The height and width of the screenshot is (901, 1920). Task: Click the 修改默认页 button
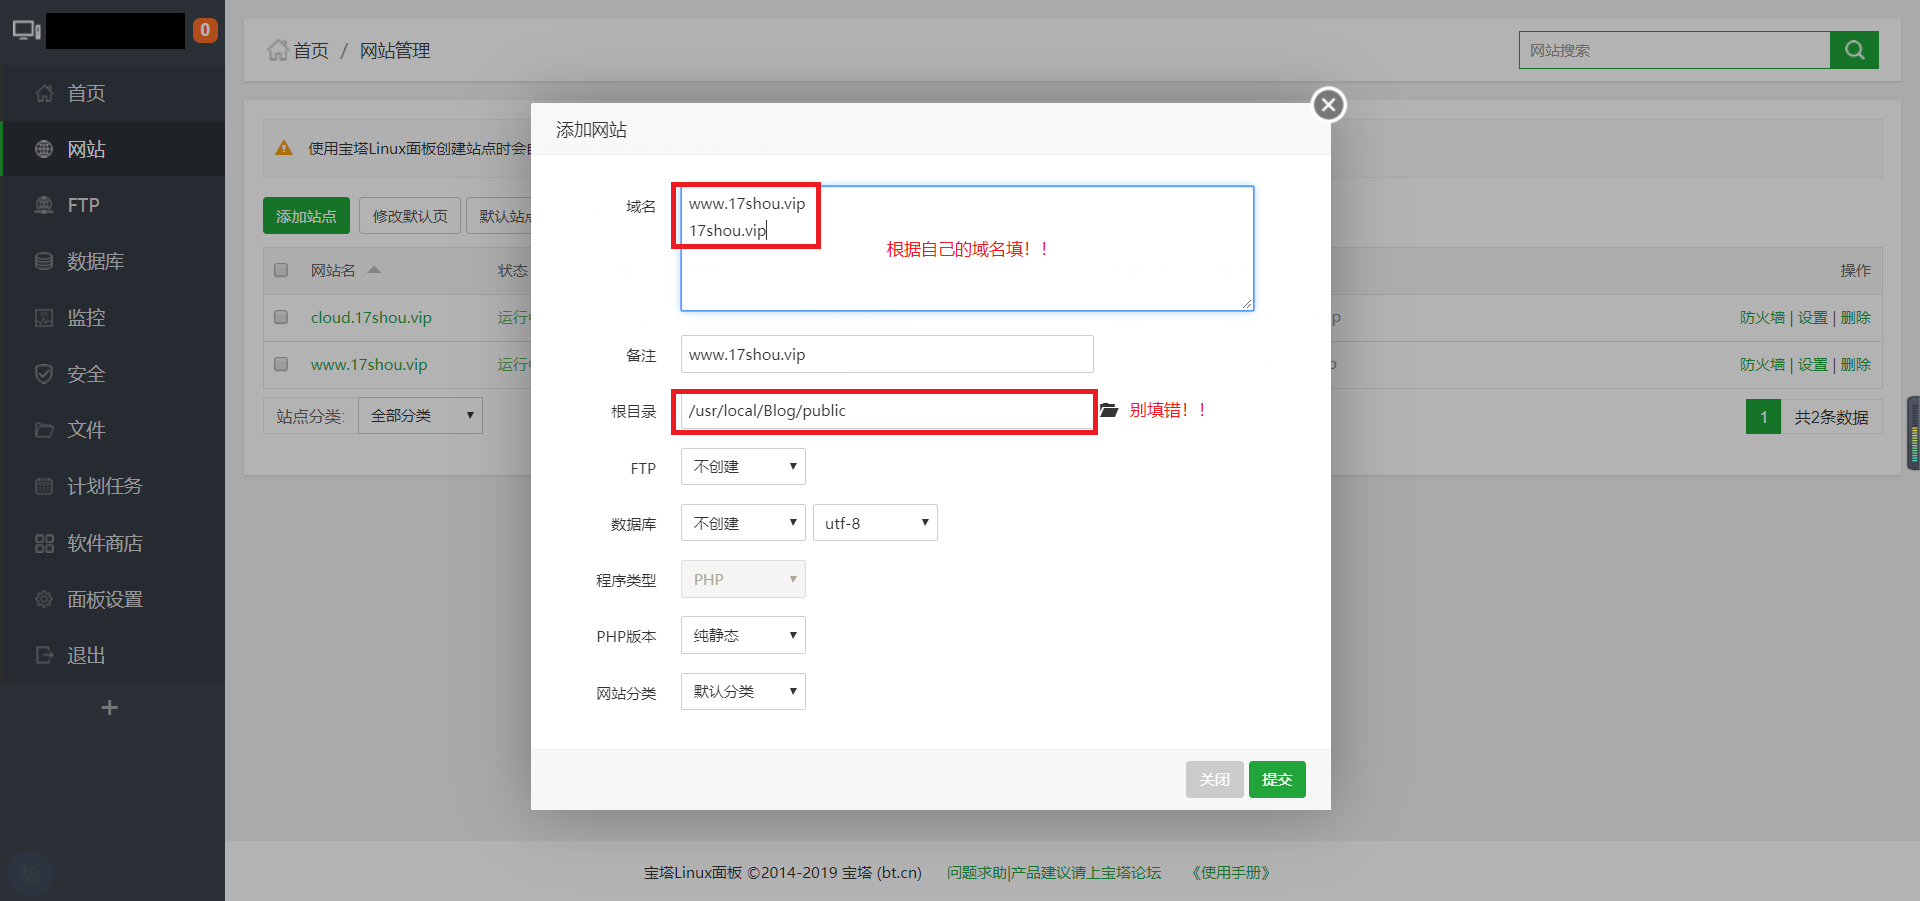(x=410, y=215)
